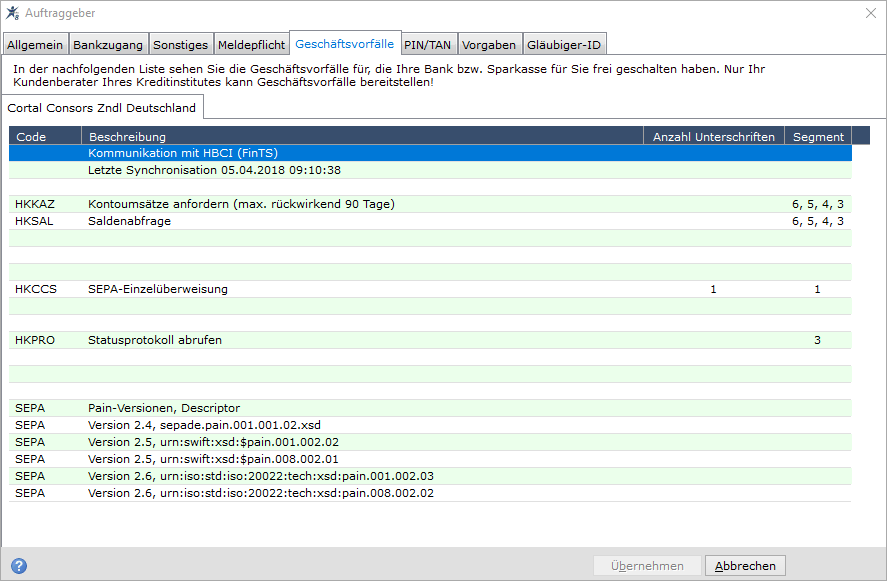Select the Cortal Consors Zndl Deutschland tab
Viewport: 887px width, 581px height.
(102, 107)
